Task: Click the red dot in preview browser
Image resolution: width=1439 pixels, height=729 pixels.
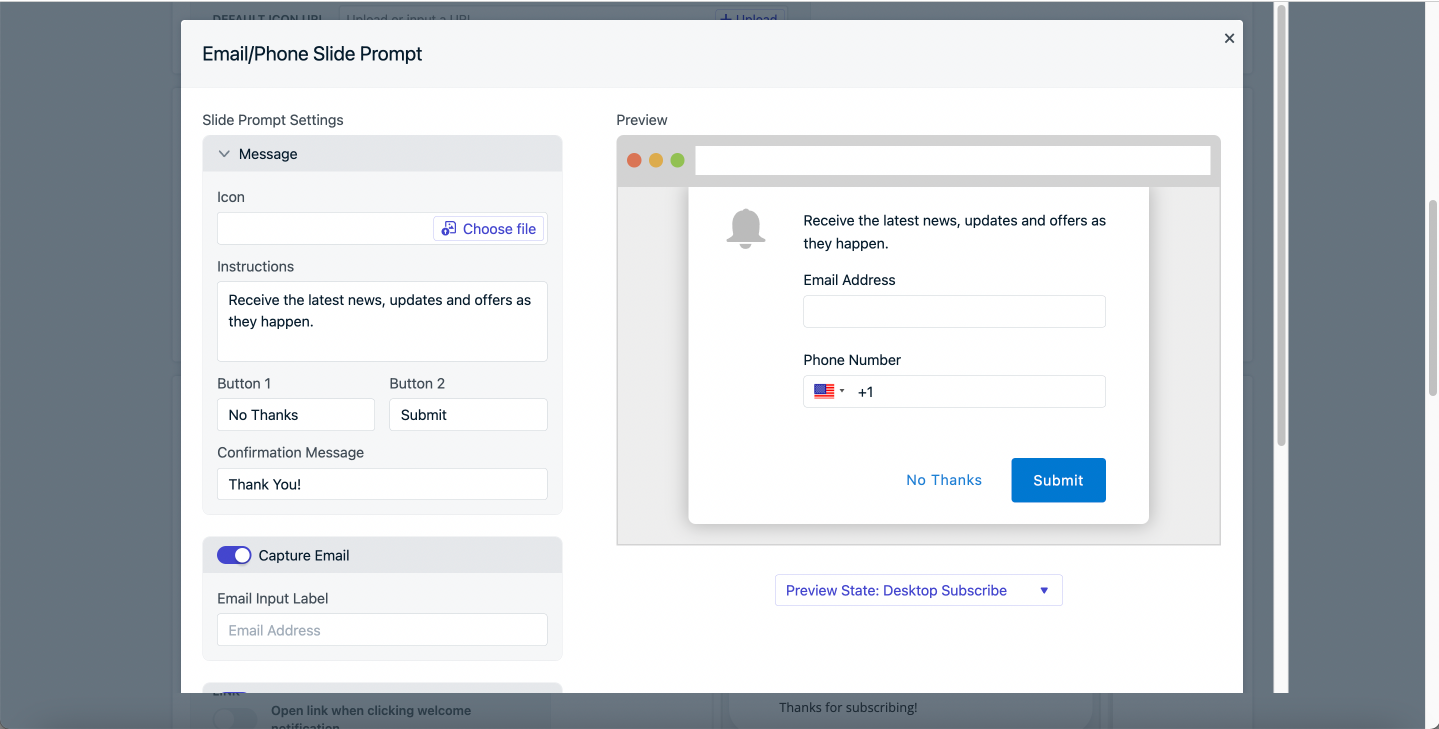Action: point(634,161)
